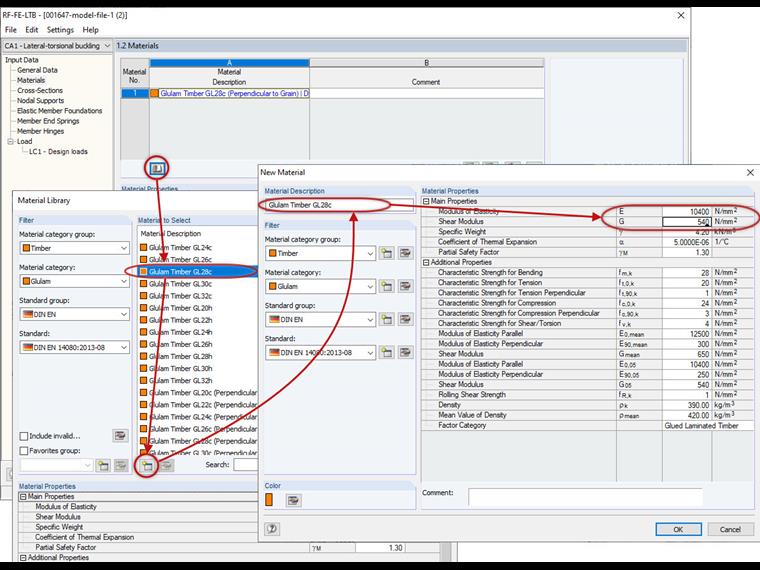Click Characteristic Strength for Bending value 28

pos(686,272)
